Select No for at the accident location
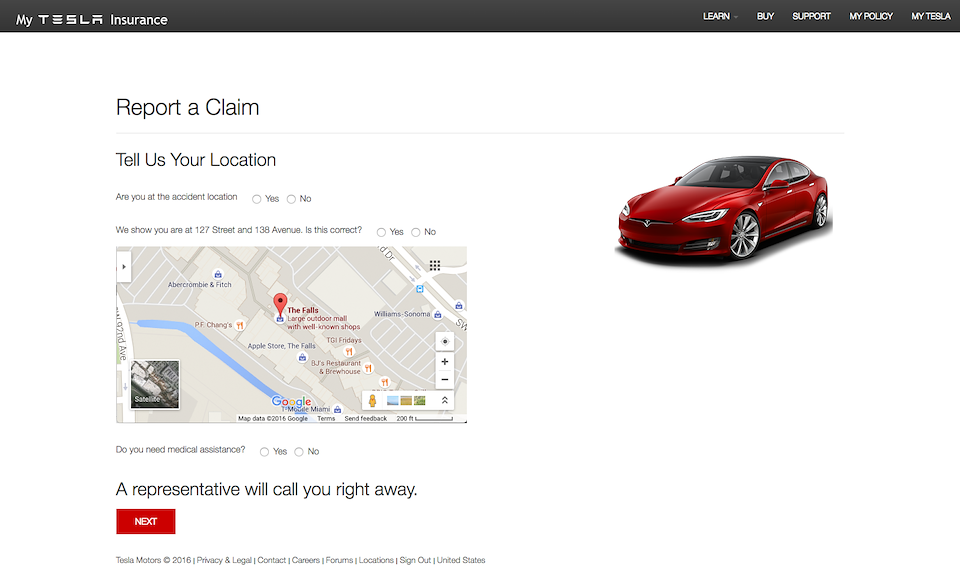 291,199
